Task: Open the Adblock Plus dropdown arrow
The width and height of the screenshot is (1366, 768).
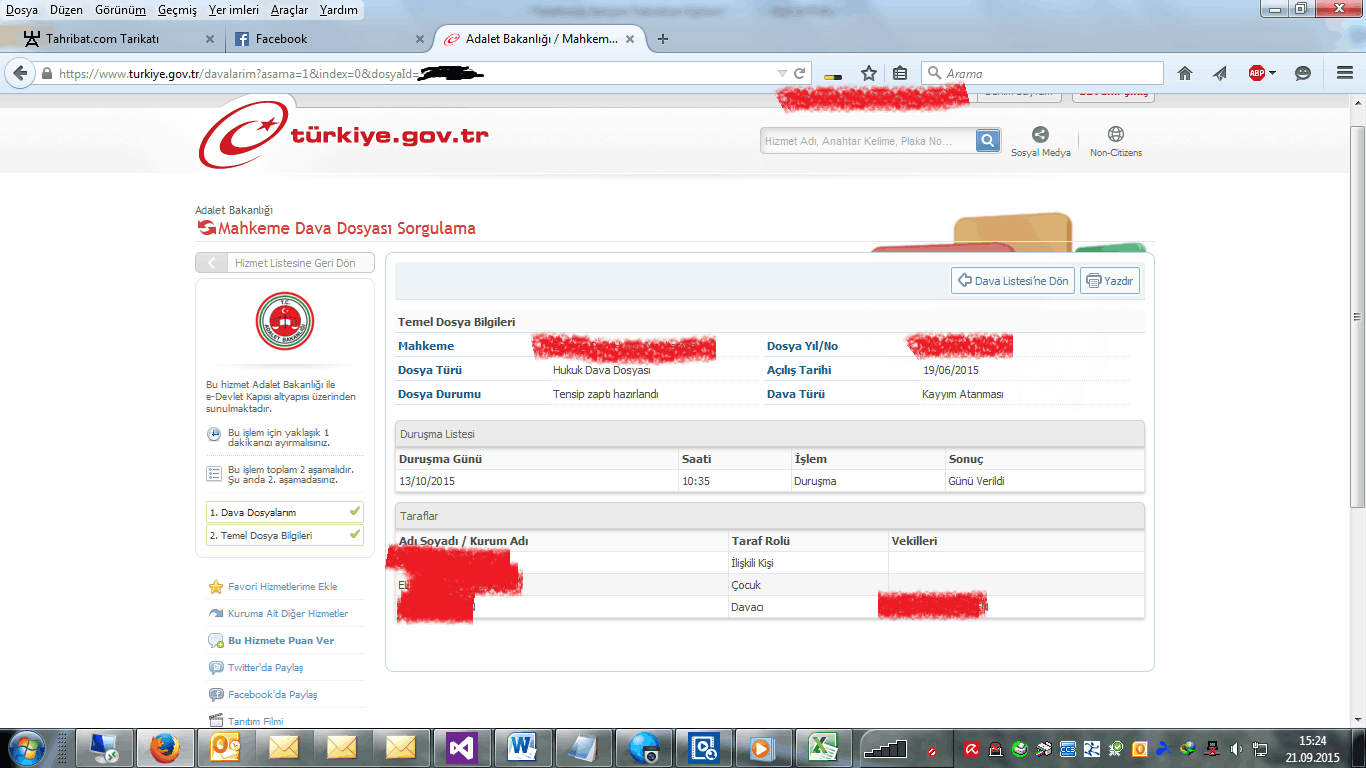Action: point(1273,73)
